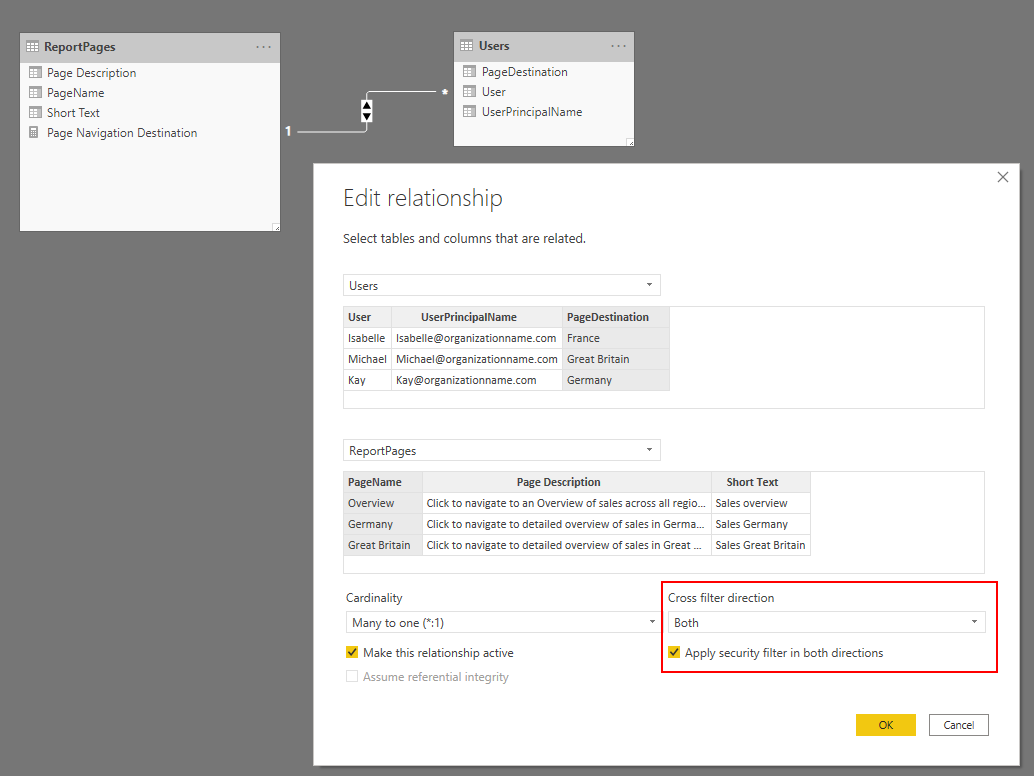Viewport: 1034px width, 776px height.
Task: Click the double-arrow icon on the relationship line
Action: click(x=366, y=113)
